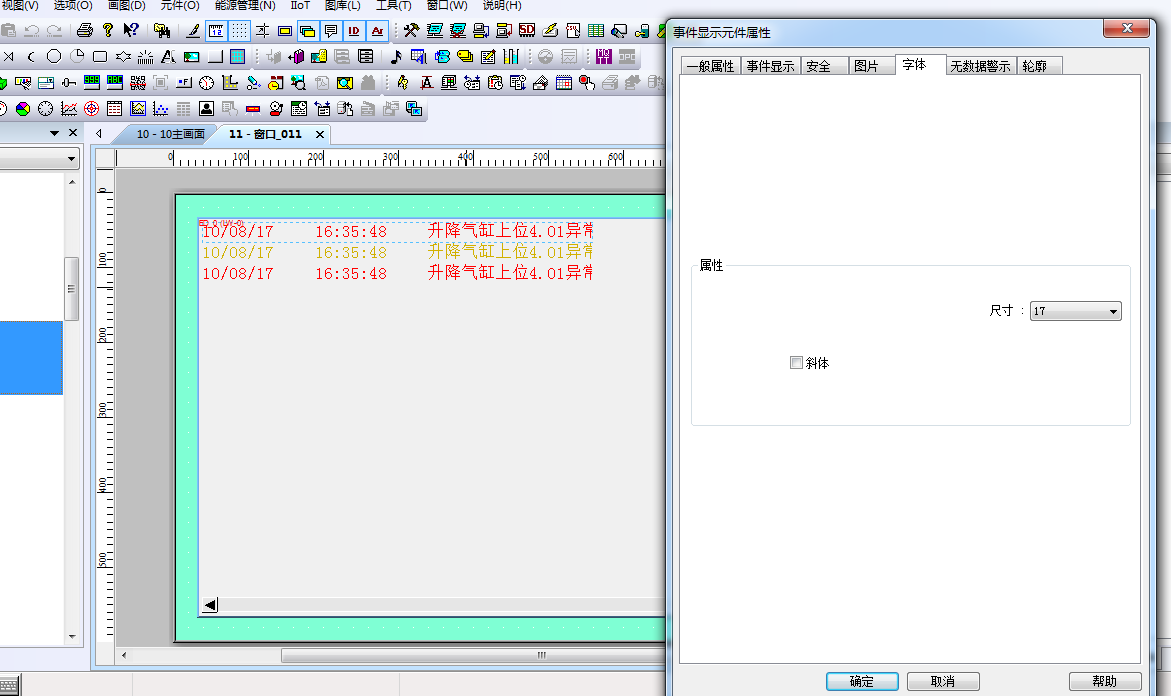Click the 取消 button
The width and height of the screenshot is (1171, 696).
(x=942, y=681)
